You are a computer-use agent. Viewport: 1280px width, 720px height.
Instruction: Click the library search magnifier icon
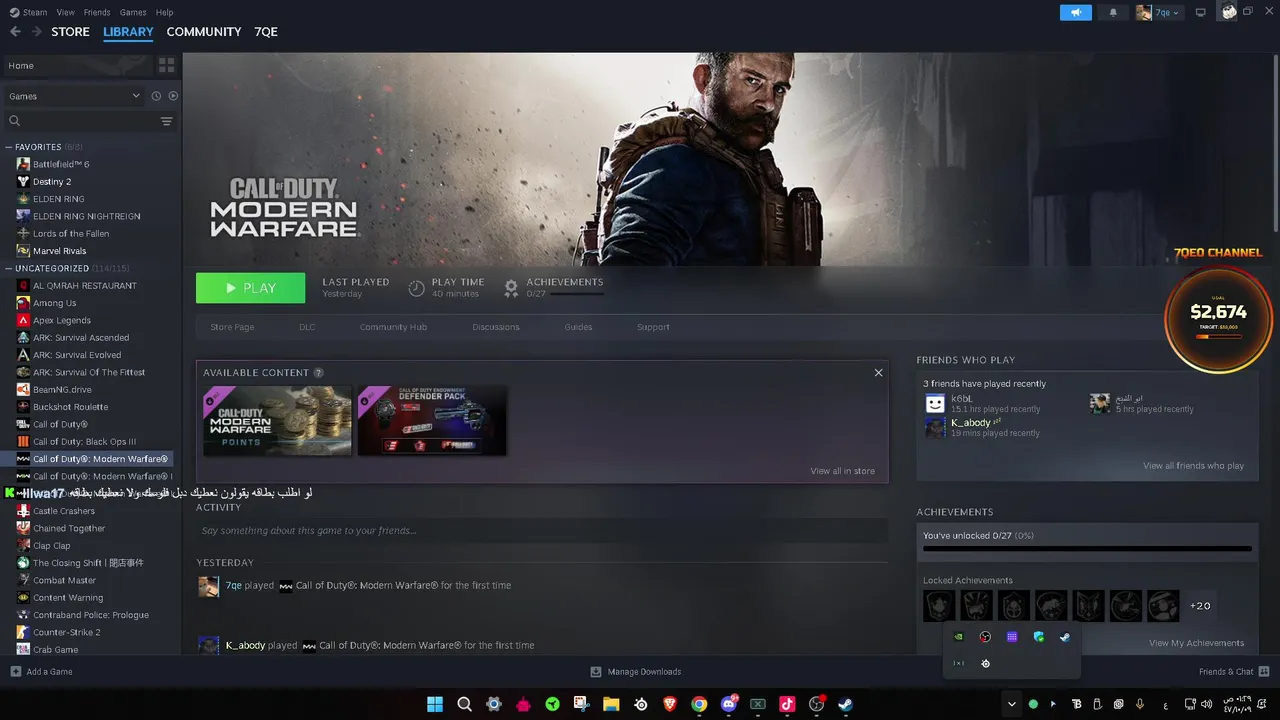tap(15, 121)
